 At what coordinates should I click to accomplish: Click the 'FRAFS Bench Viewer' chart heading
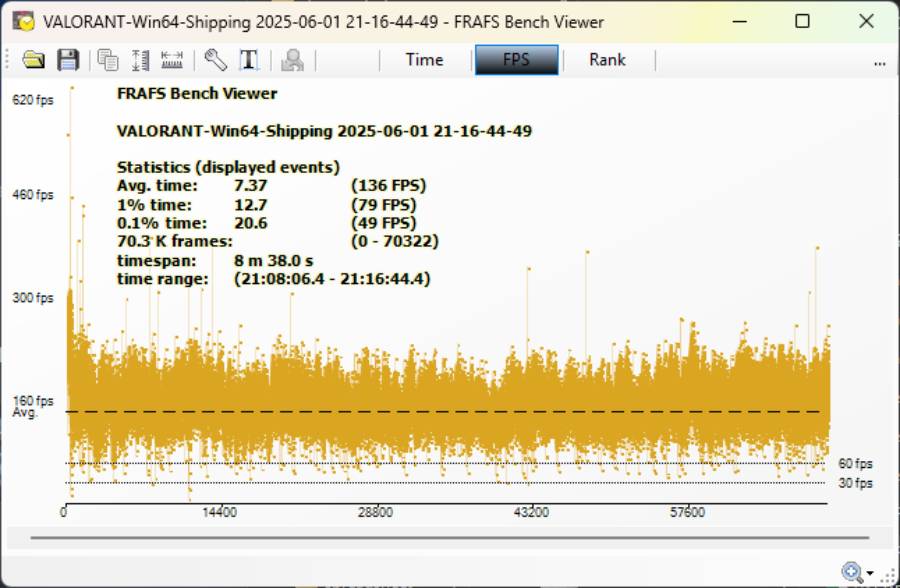(197, 94)
